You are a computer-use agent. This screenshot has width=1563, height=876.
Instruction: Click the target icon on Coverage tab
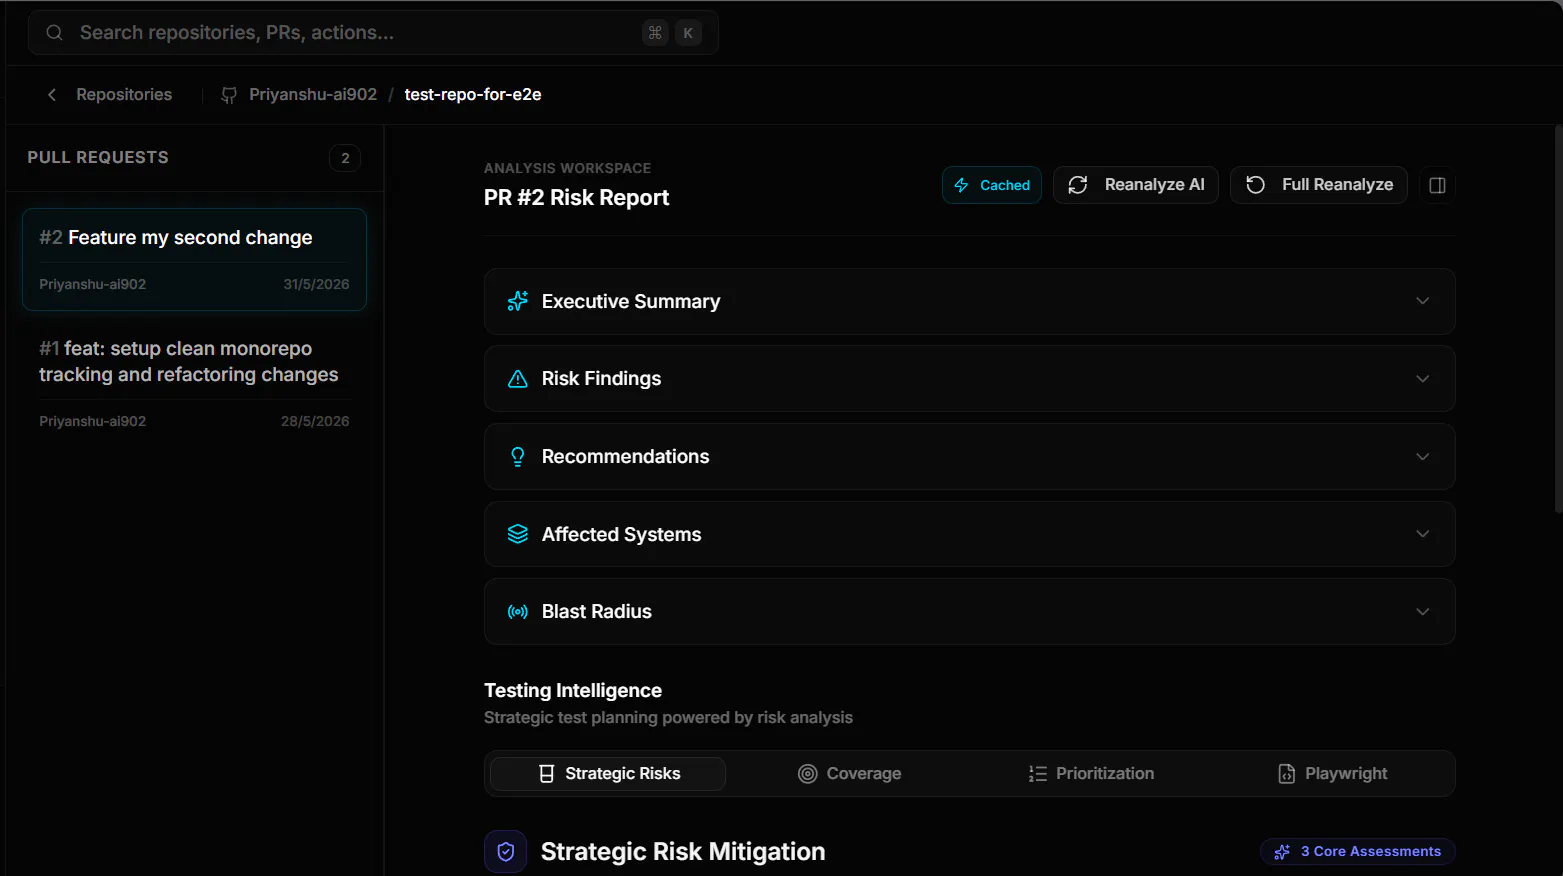(807, 774)
